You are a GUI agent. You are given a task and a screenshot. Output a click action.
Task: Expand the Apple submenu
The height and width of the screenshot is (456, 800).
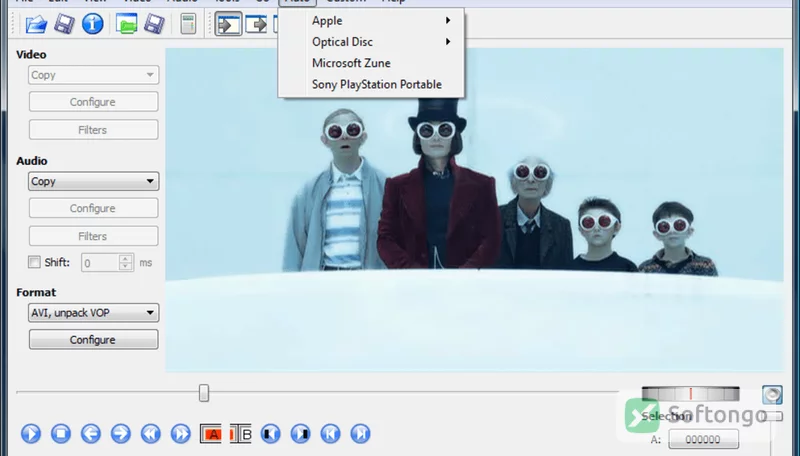[371, 20]
